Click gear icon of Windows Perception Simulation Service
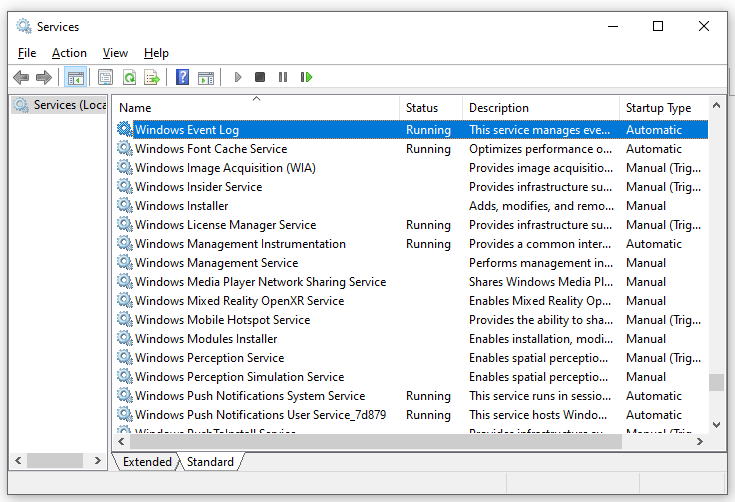This screenshot has width=735, height=502. (x=125, y=376)
